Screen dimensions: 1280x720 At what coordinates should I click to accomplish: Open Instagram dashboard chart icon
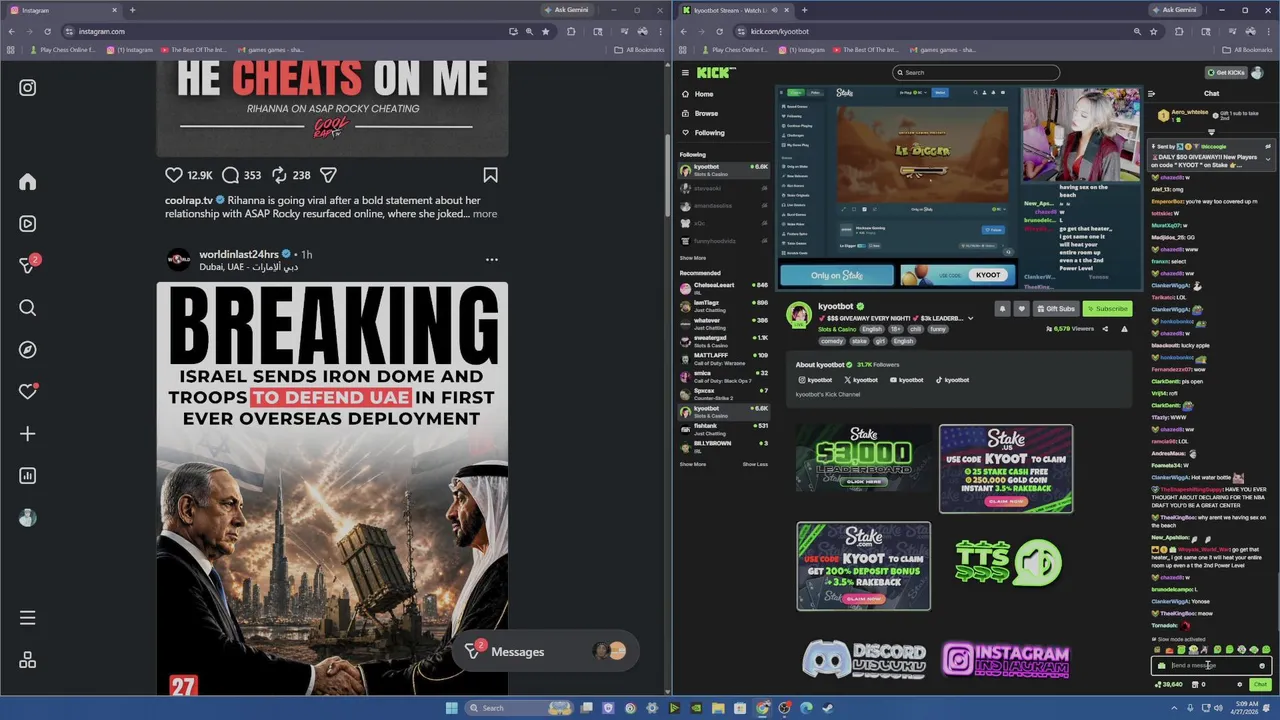pos(28,476)
